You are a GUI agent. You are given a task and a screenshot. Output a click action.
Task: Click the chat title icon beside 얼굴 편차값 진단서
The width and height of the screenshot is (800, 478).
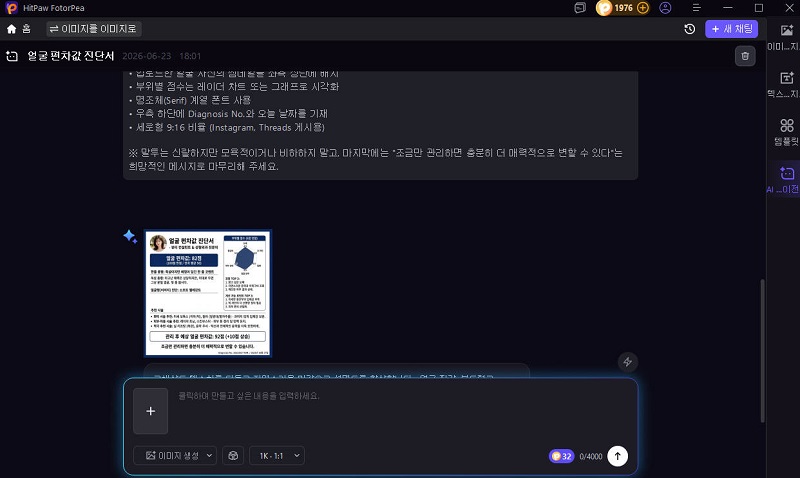(x=12, y=56)
